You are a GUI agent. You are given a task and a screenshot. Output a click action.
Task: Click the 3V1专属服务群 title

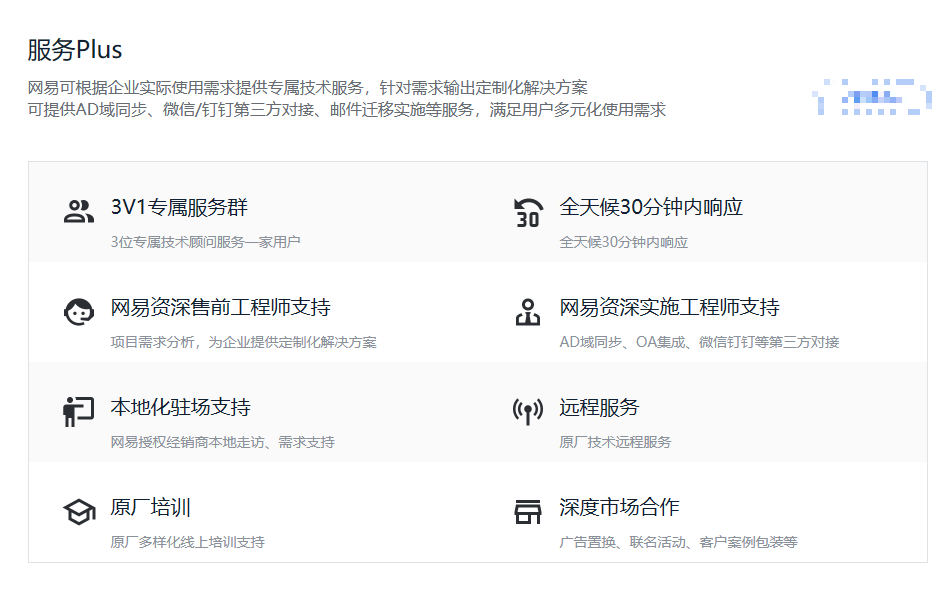[x=179, y=207]
